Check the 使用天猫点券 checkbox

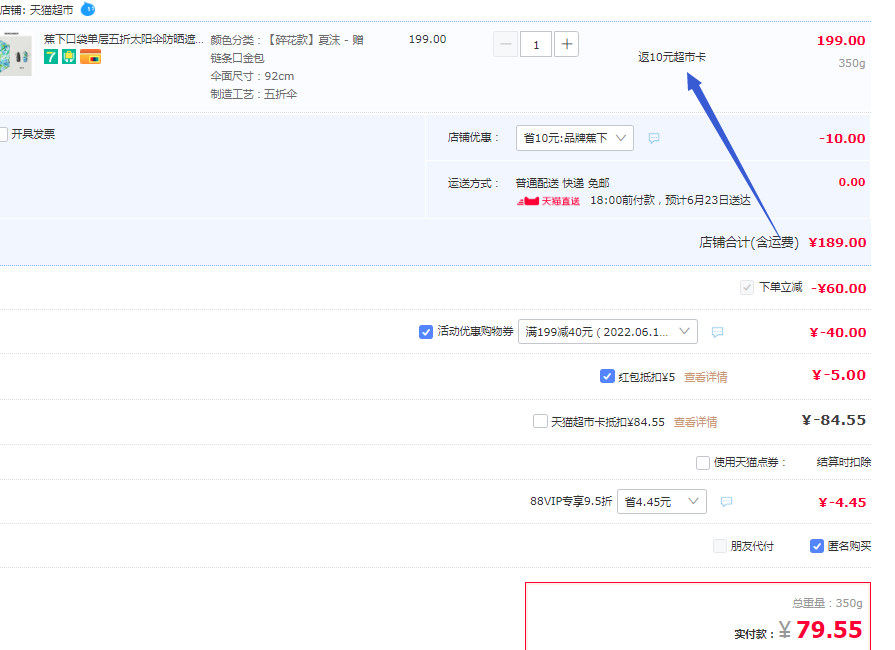pos(703,462)
